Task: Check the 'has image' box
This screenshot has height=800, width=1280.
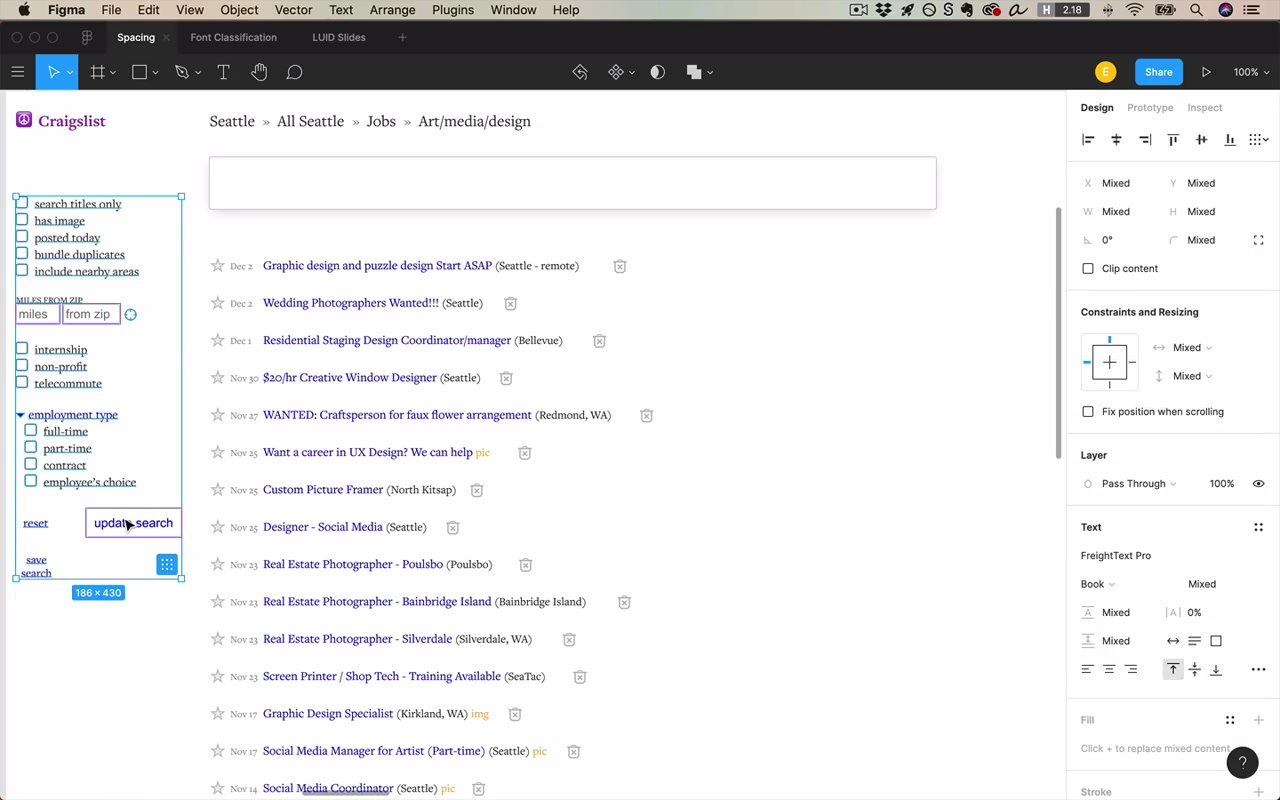Action: pos(22,220)
